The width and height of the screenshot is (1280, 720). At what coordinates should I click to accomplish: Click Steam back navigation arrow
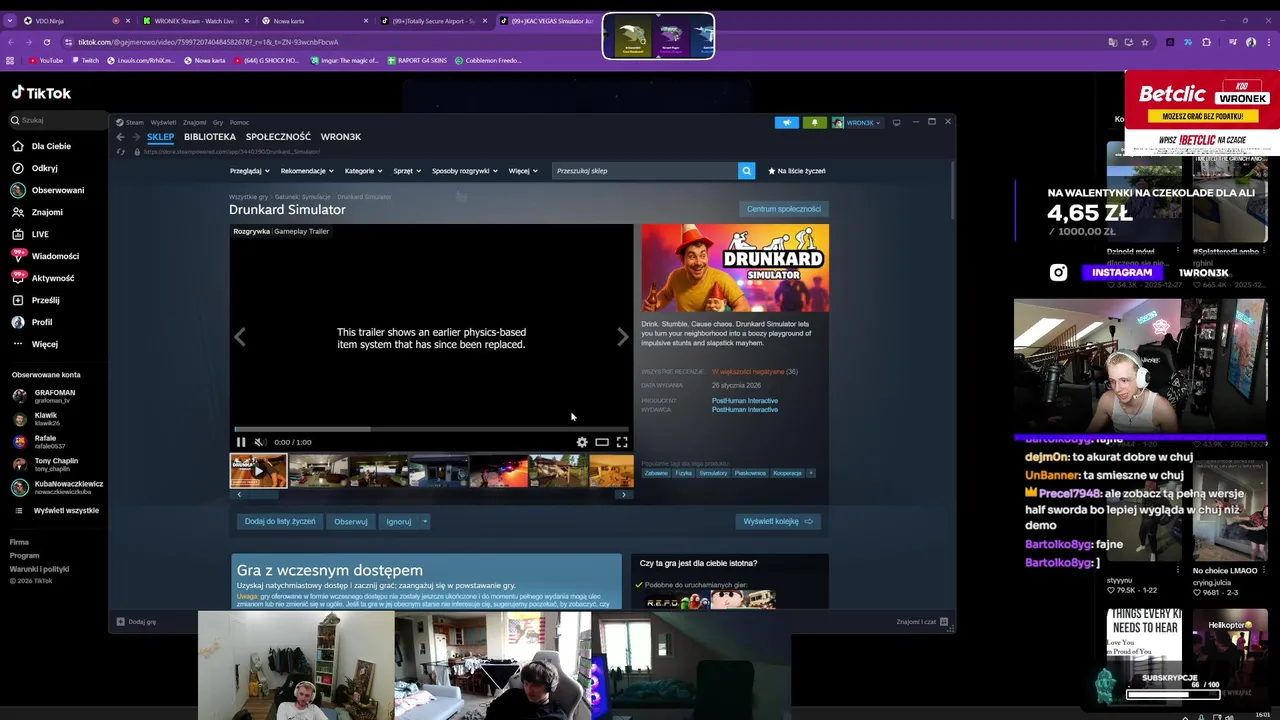[120, 137]
